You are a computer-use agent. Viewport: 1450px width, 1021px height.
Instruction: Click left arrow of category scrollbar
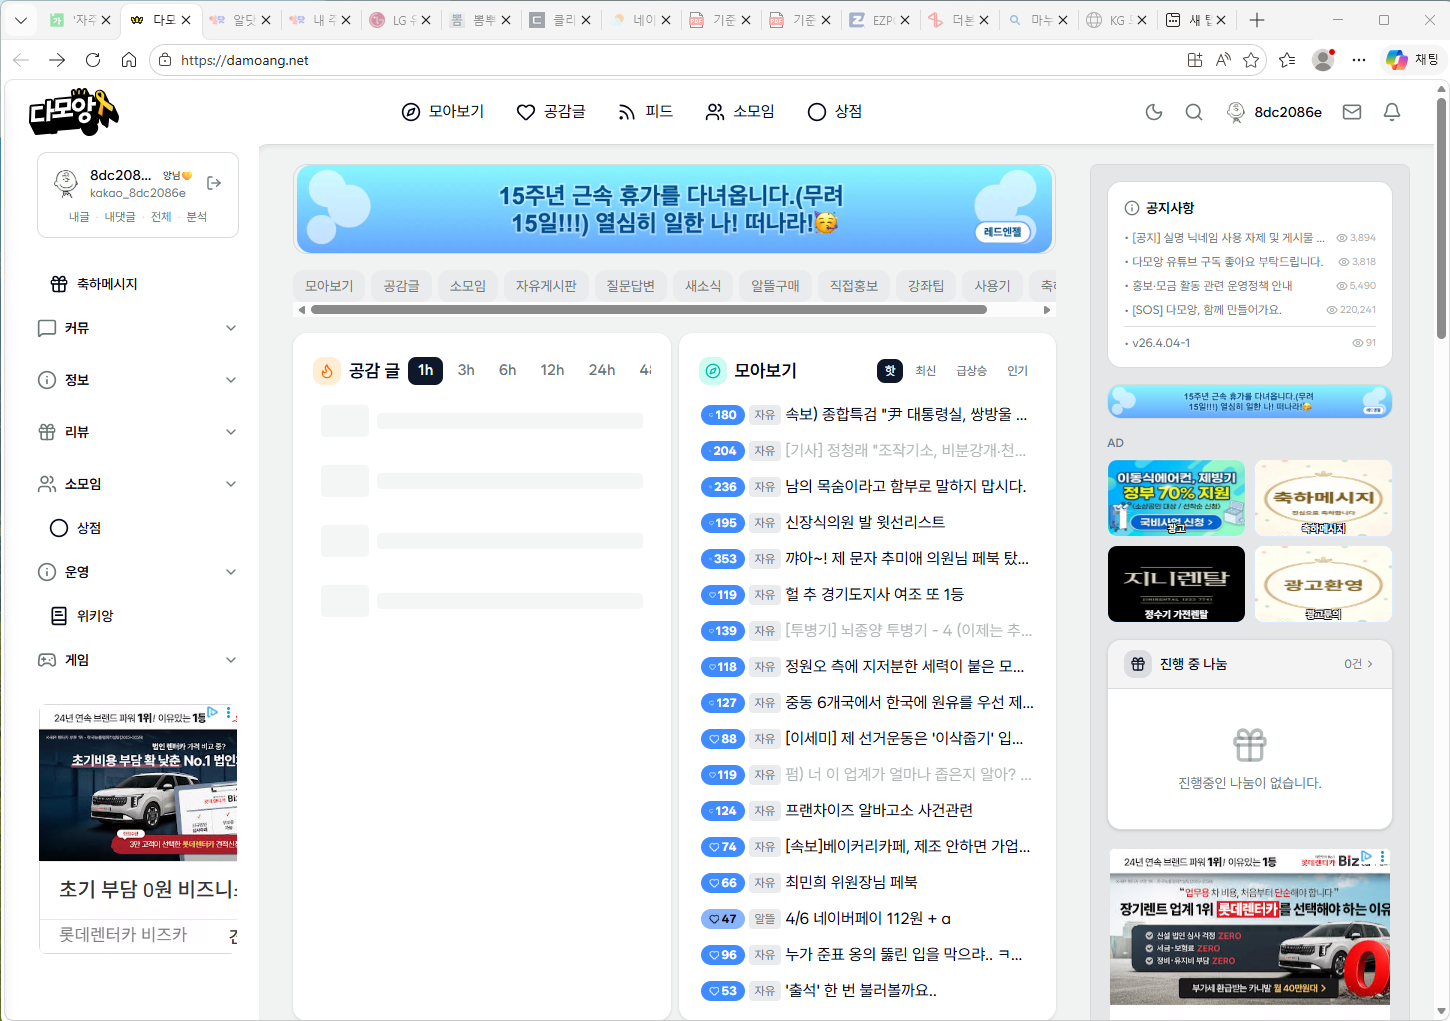(x=302, y=310)
